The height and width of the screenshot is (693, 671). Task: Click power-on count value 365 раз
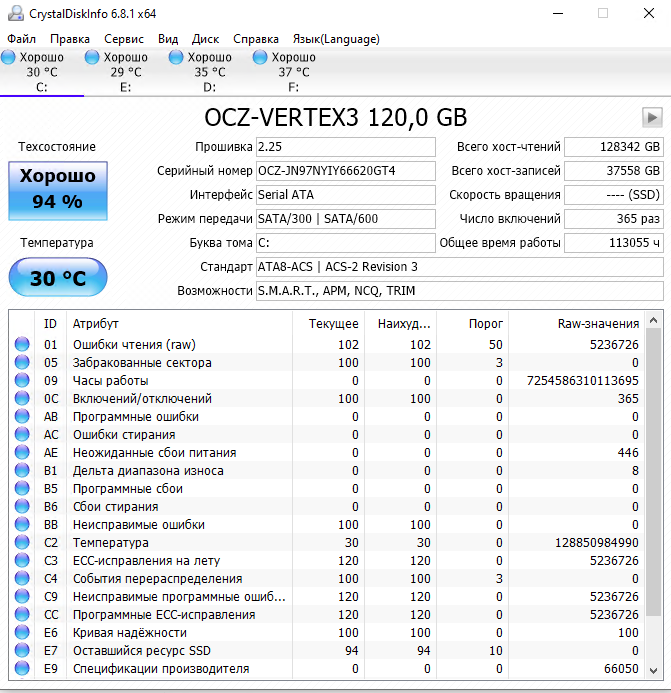[x=614, y=219]
